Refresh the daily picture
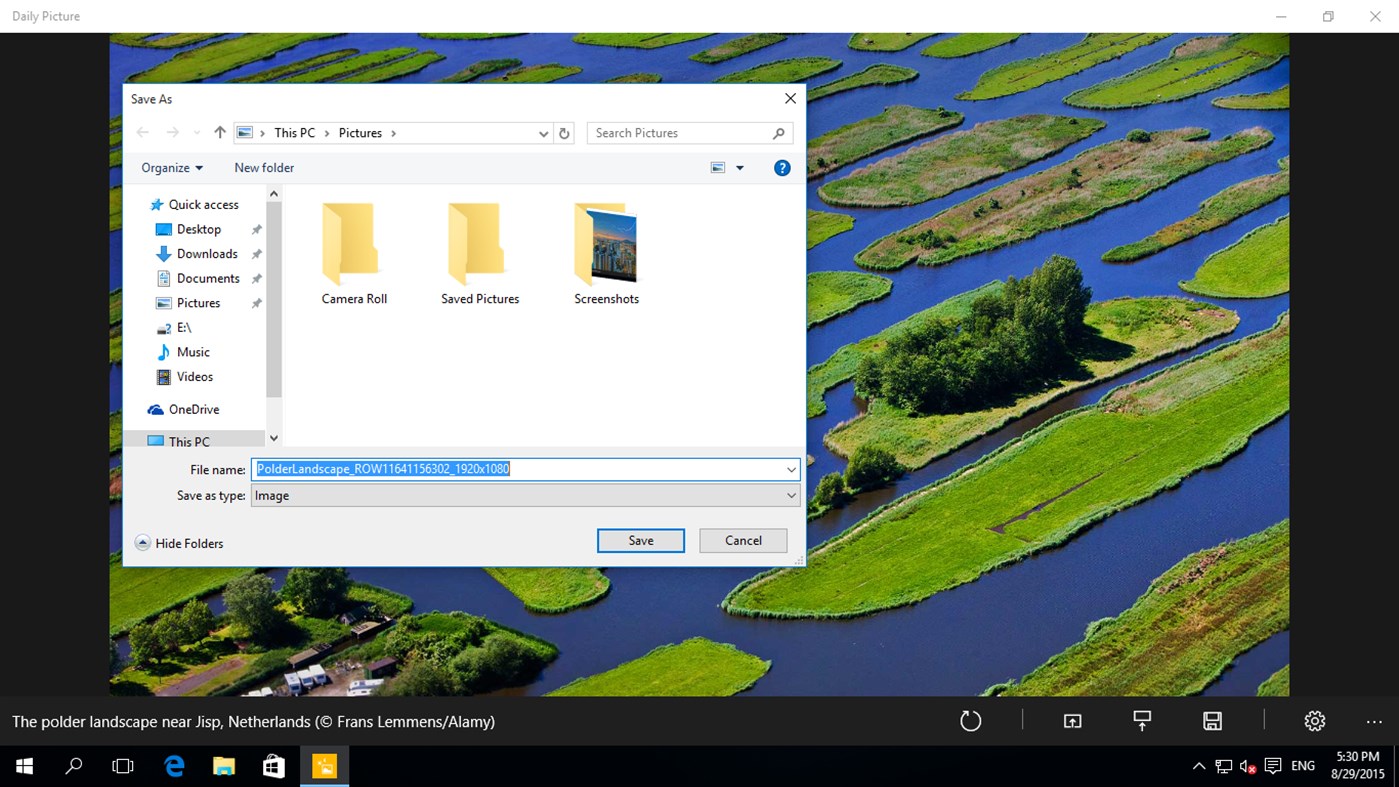Viewport: 1399px width, 787px height. pyautogui.click(x=968, y=720)
